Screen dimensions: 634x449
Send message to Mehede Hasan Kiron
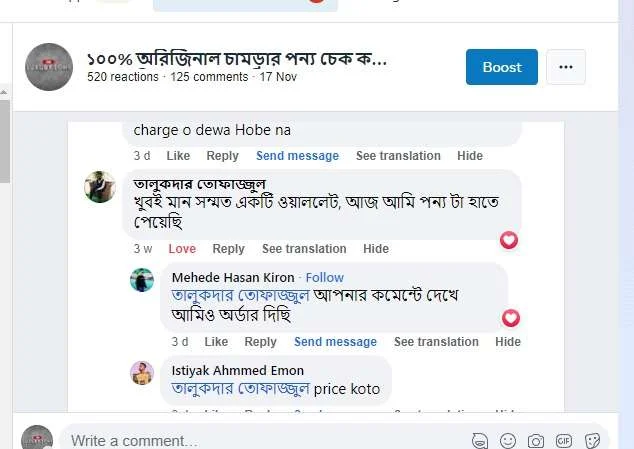(335, 342)
